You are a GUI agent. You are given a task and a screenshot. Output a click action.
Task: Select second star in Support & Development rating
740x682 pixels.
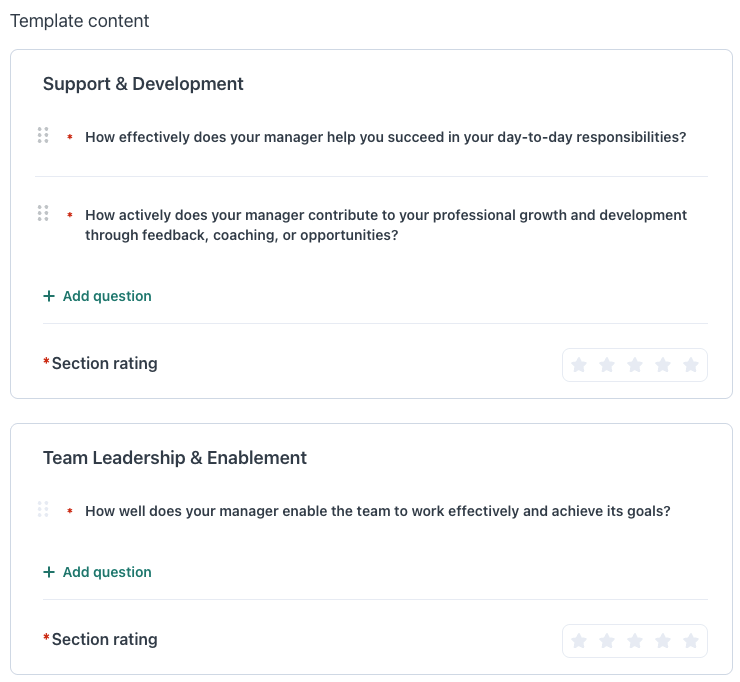click(607, 365)
